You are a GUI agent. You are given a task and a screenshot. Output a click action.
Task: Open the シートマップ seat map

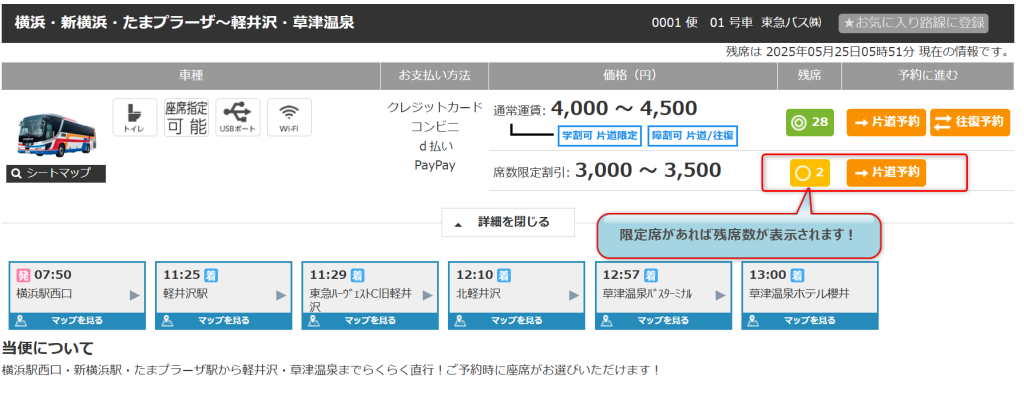coord(56,173)
